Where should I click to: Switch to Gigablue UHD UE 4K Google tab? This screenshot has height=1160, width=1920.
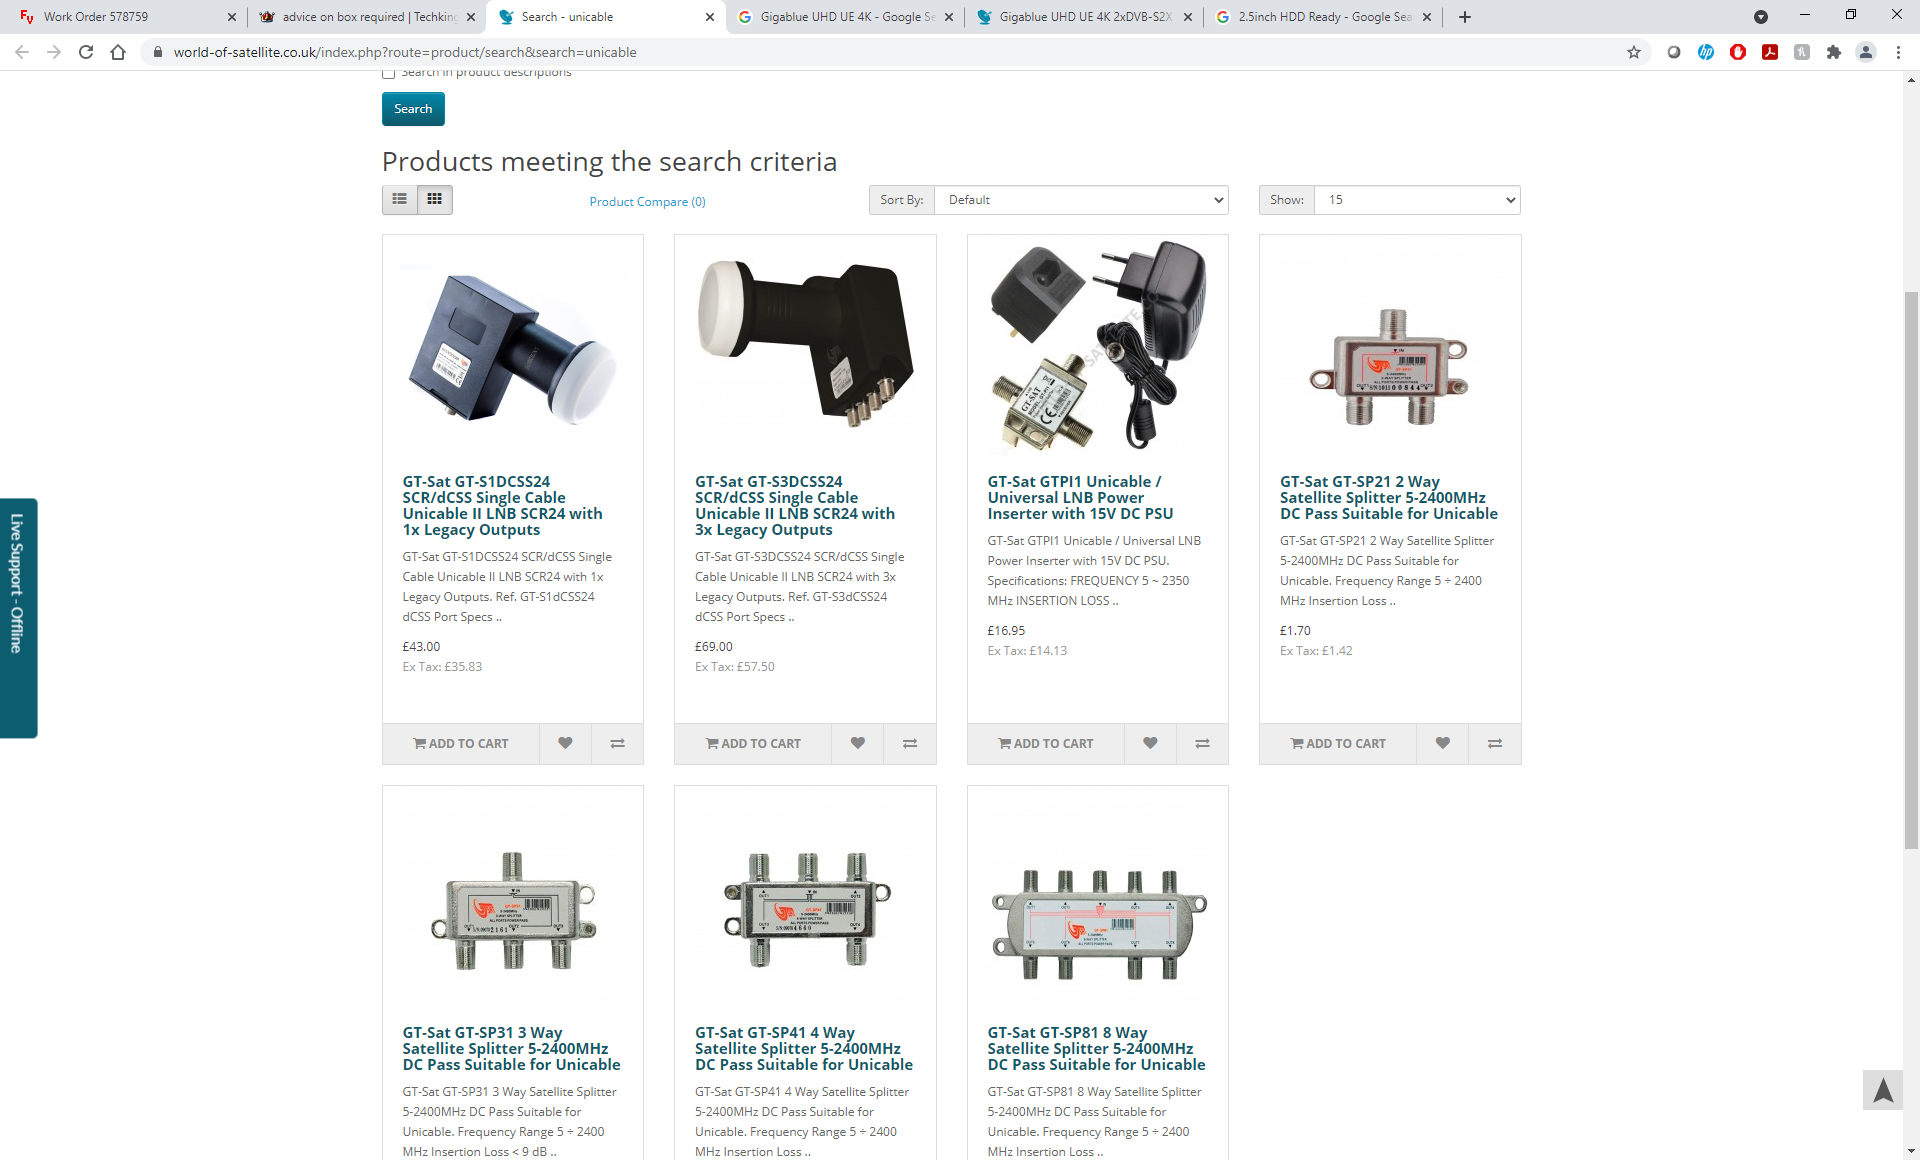[846, 17]
